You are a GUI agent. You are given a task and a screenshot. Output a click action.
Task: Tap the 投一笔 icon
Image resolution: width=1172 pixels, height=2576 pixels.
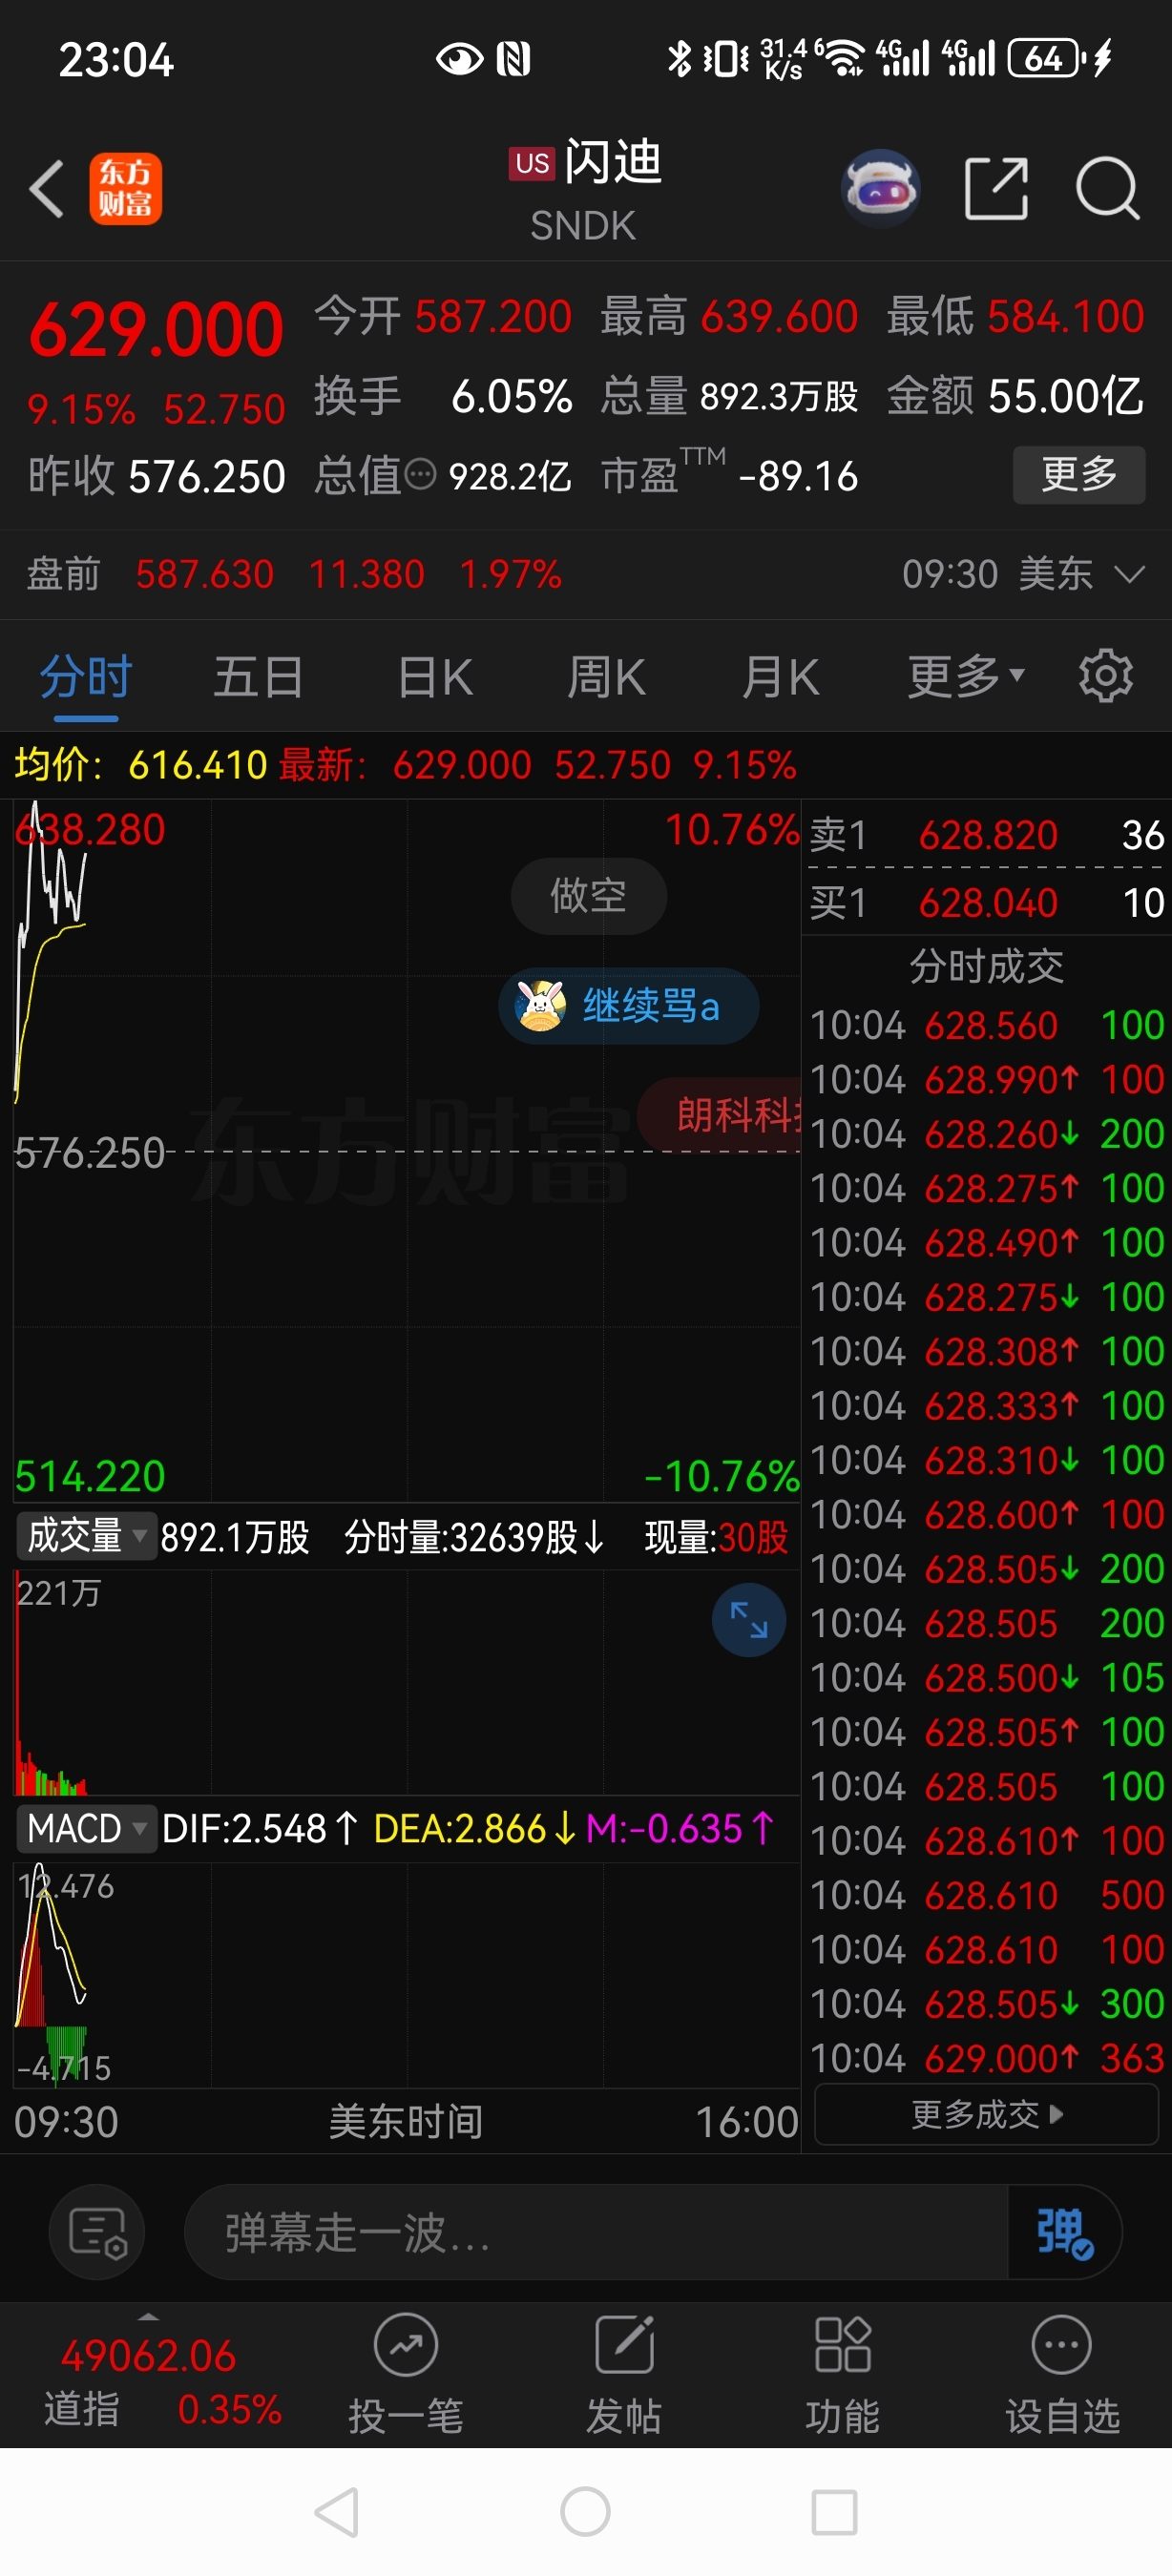(406, 2373)
